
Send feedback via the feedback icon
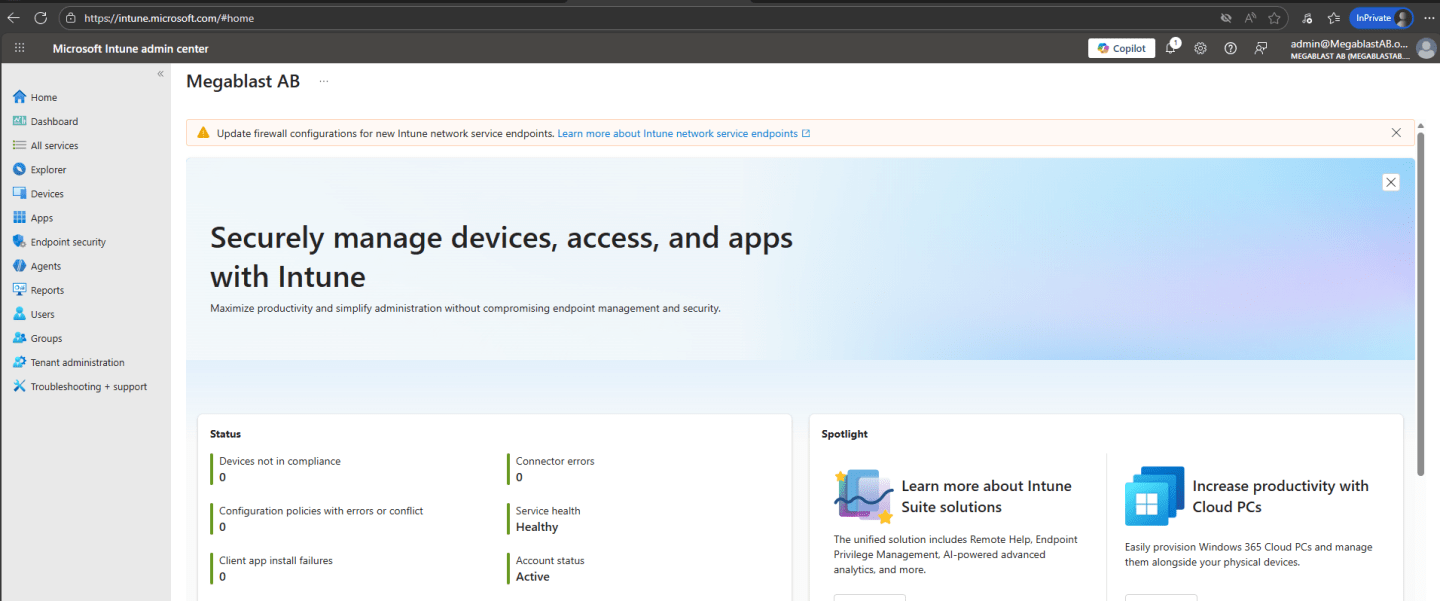[x=1260, y=47]
